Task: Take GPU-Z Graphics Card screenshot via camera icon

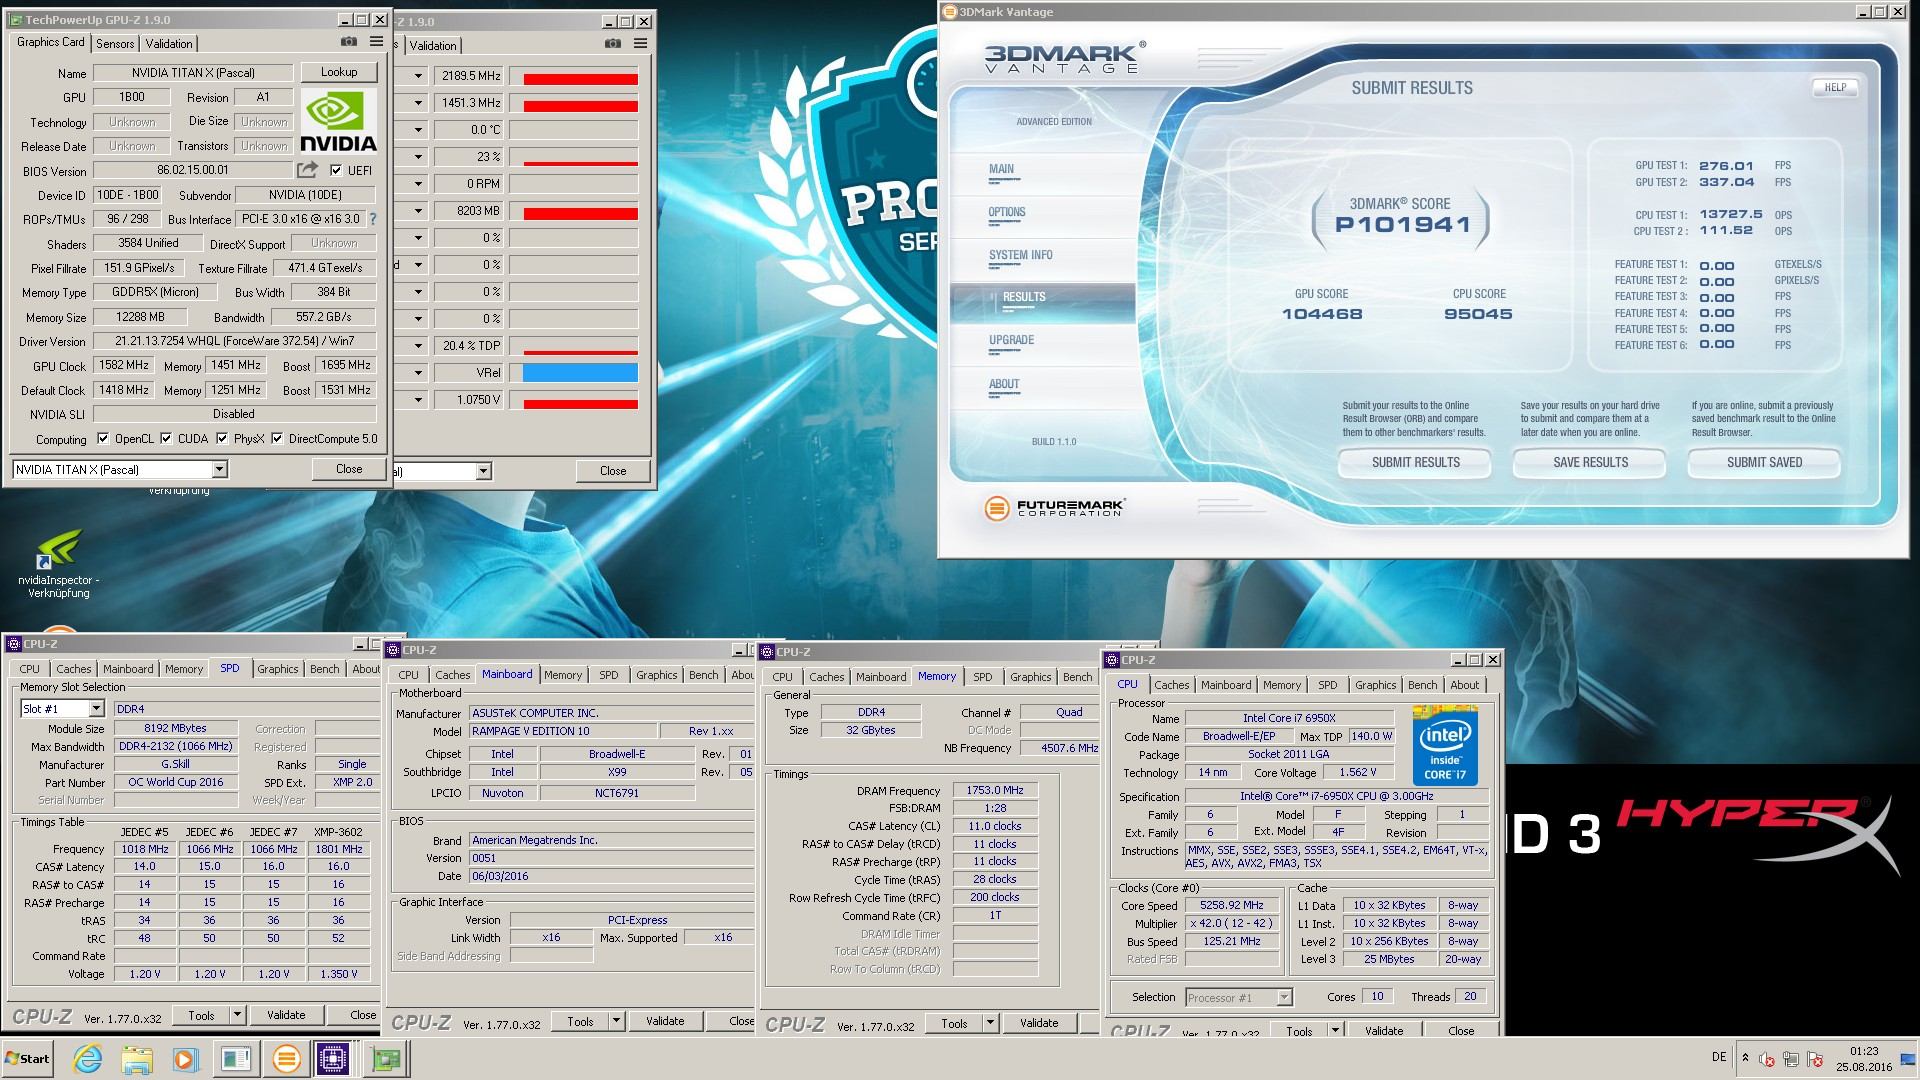Action: 348,42
